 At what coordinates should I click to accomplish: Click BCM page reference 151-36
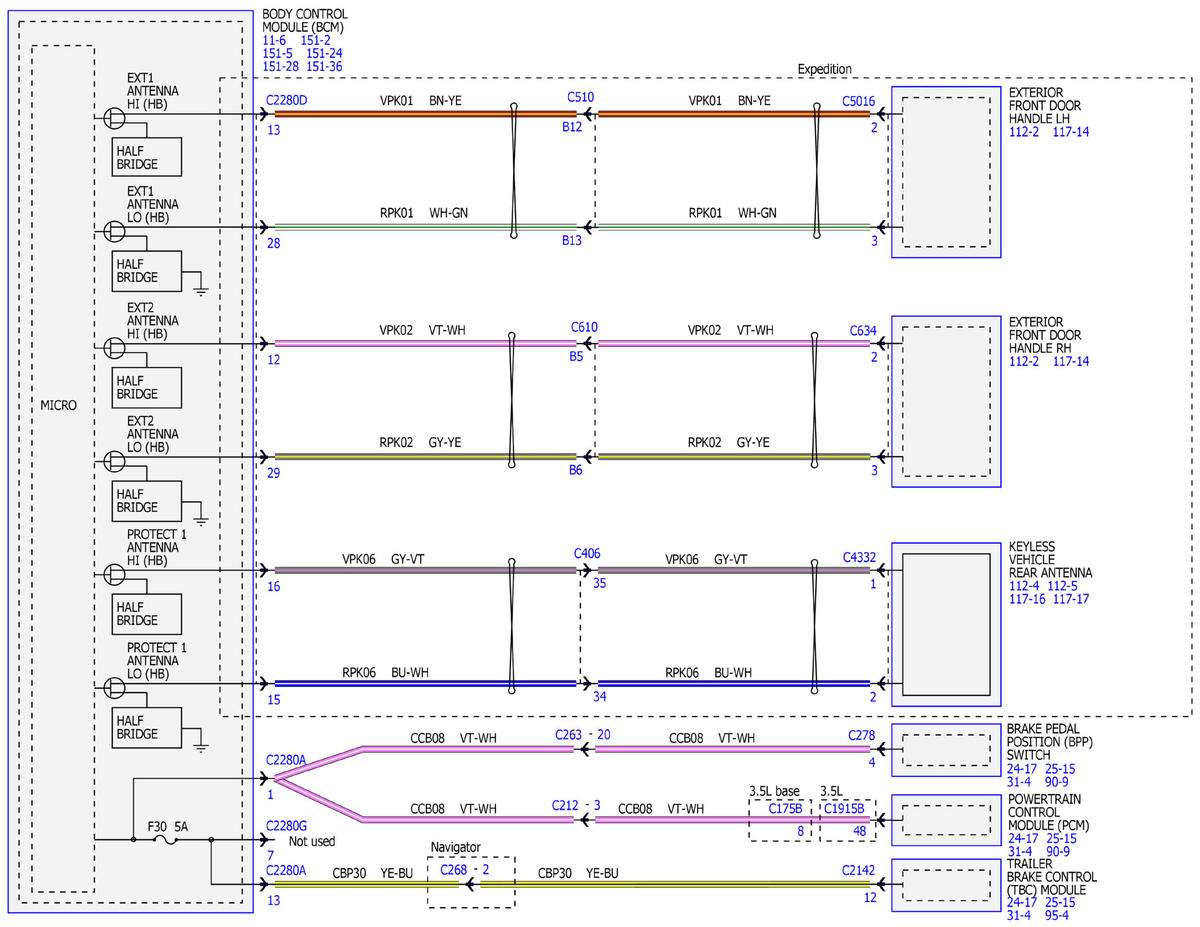point(324,66)
